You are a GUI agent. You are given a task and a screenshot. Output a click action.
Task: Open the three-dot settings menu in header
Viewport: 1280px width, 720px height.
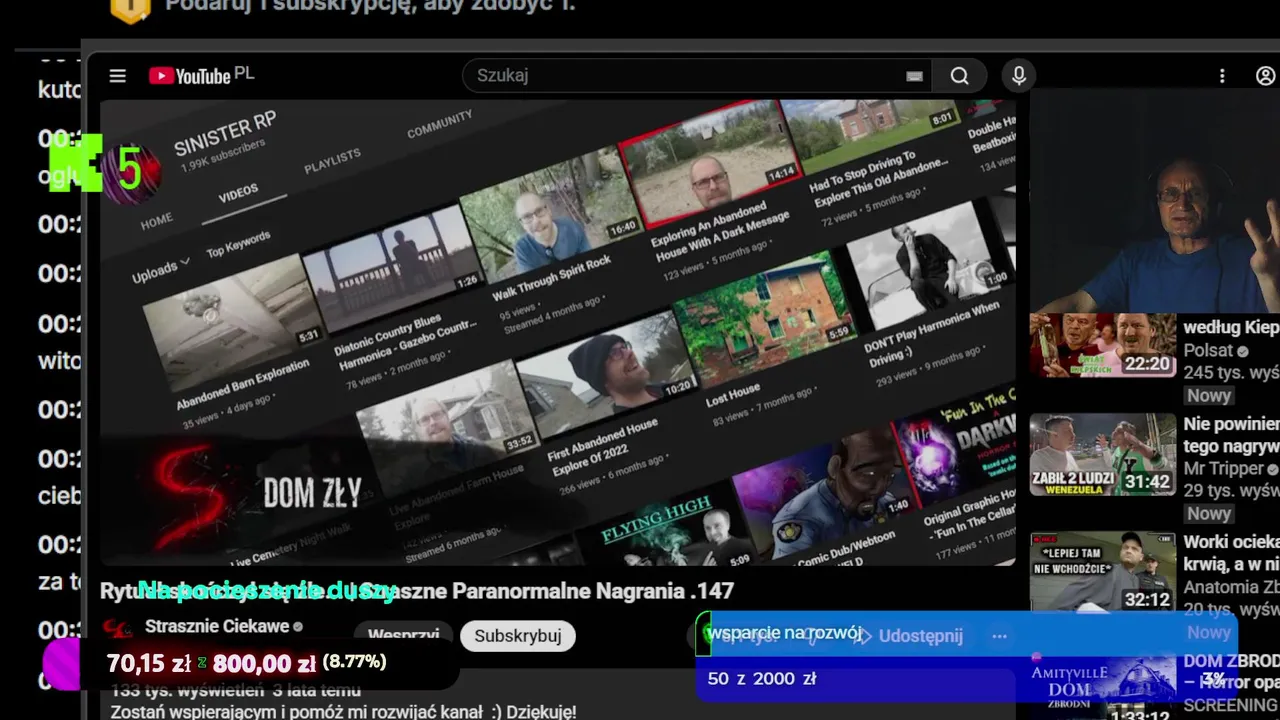1222,76
